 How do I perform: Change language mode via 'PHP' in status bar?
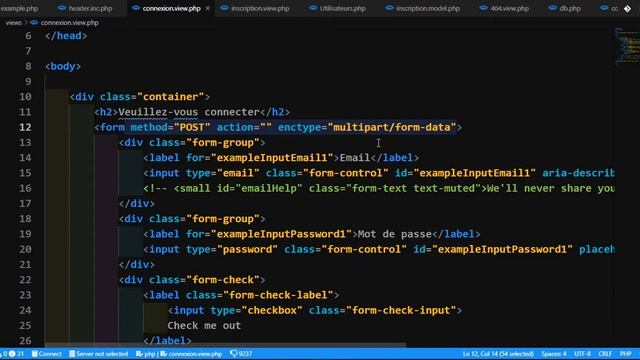pos(626,354)
